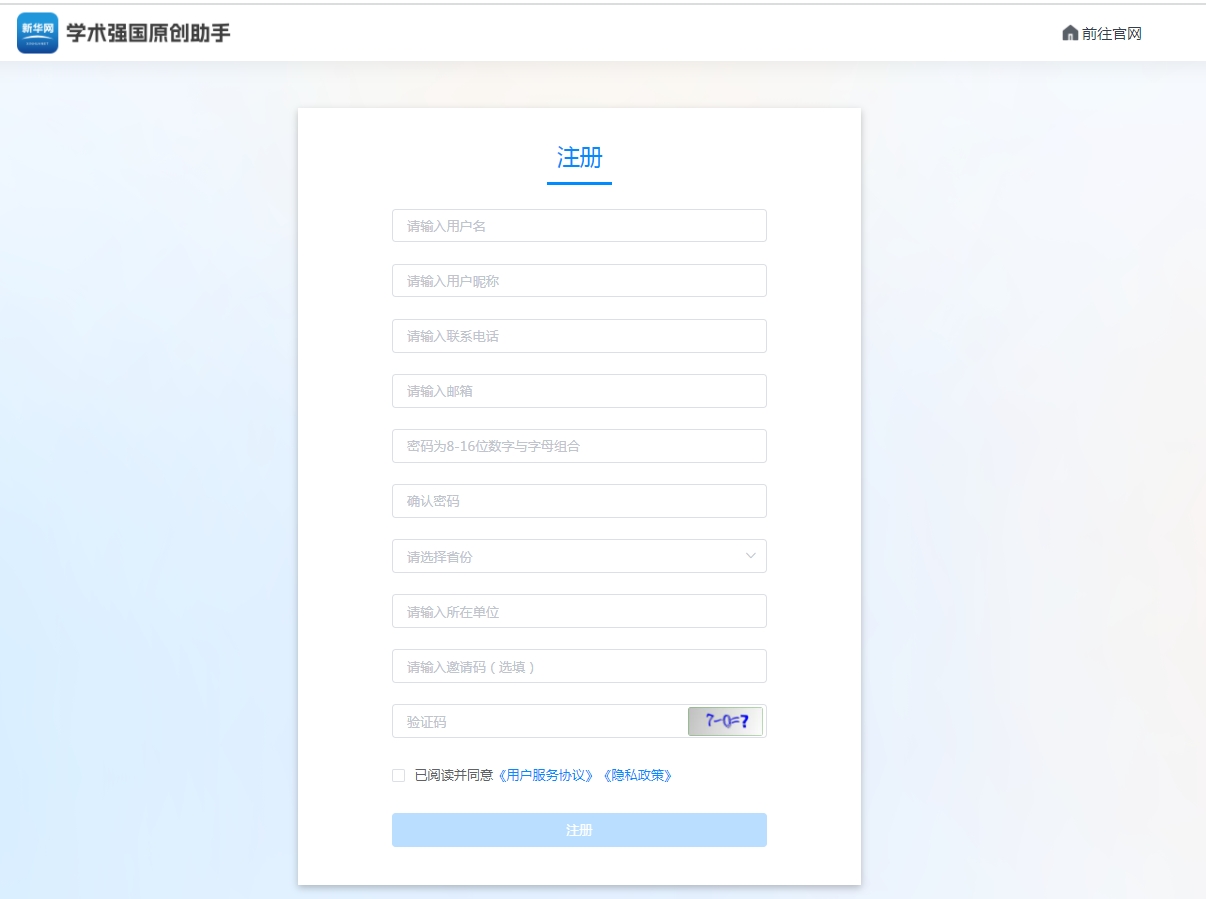
Task: Open the 《隐私政策》 privacy policy link
Action: pos(637,775)
